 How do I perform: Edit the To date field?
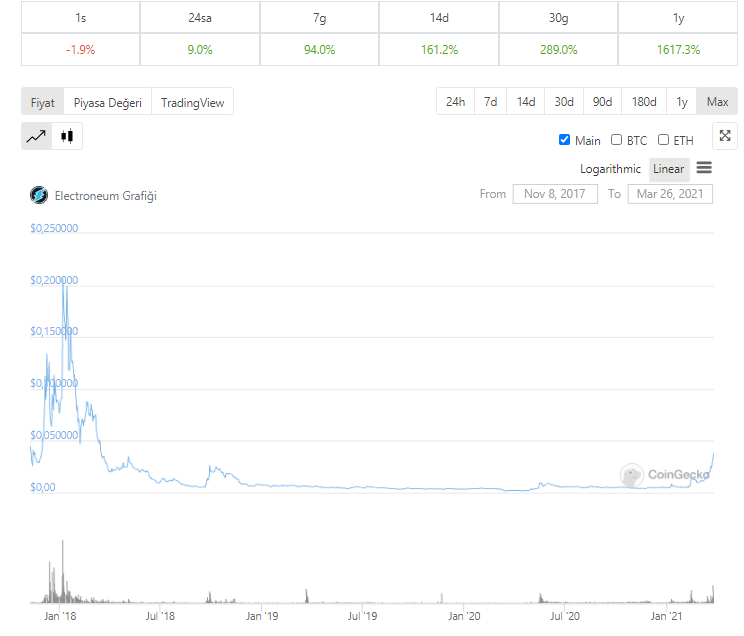point(670,194)
